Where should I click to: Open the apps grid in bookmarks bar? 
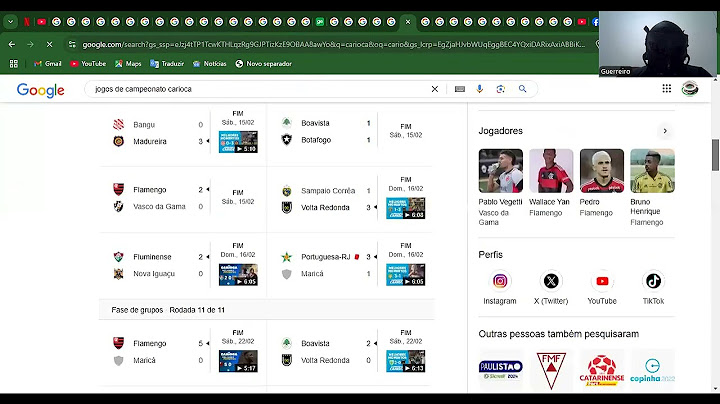click(x=14, y=64)
